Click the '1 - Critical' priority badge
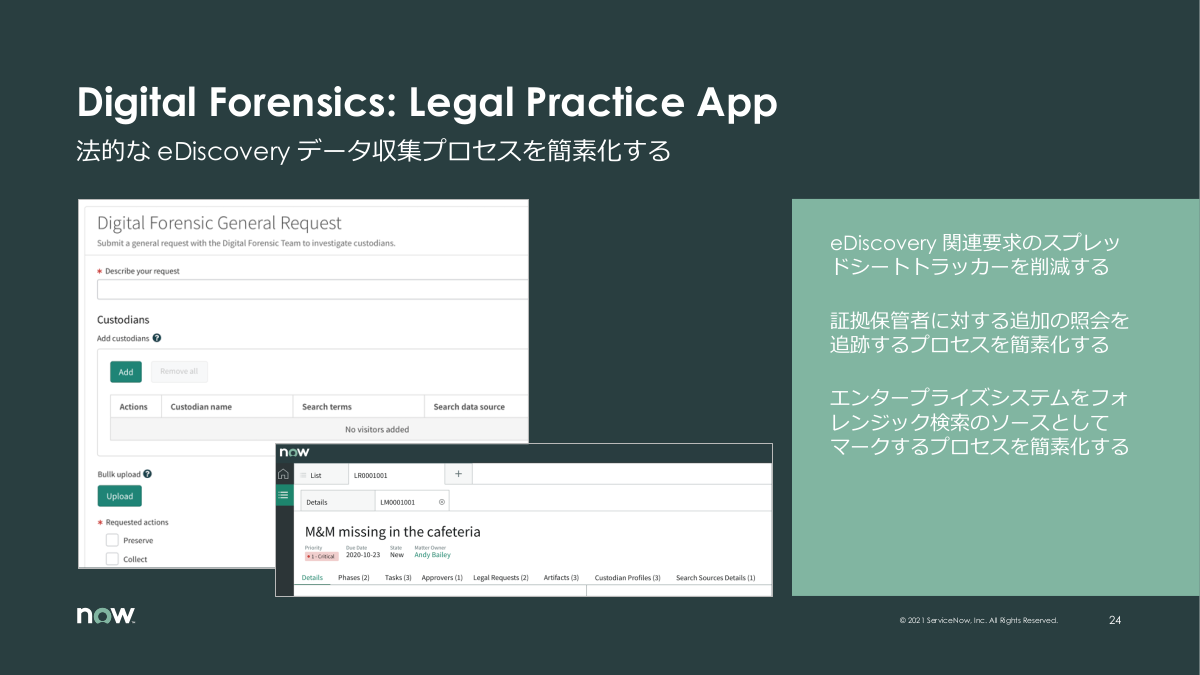The width and height of the screenshot is (1200, 675). pyautogui.click(x=322, y=556)
